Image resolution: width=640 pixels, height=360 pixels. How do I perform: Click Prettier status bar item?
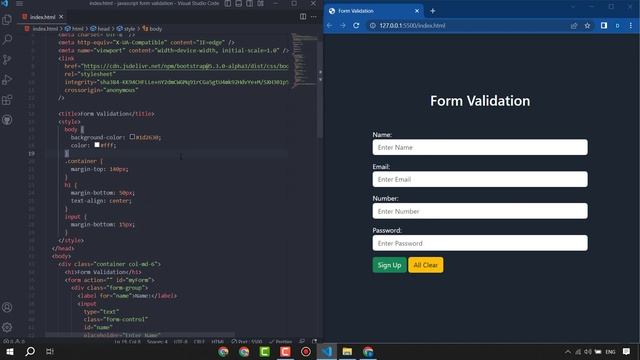pos(280,342)
